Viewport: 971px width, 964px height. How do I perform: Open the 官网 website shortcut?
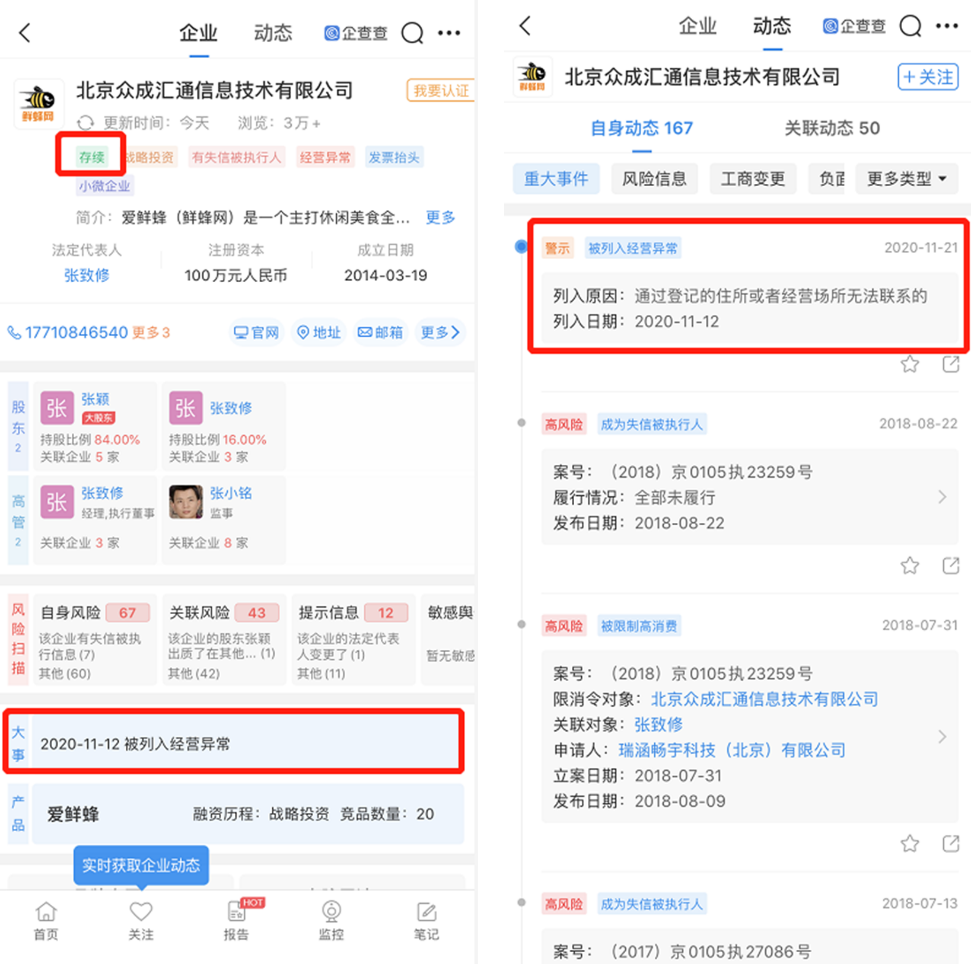coord(256,332)
